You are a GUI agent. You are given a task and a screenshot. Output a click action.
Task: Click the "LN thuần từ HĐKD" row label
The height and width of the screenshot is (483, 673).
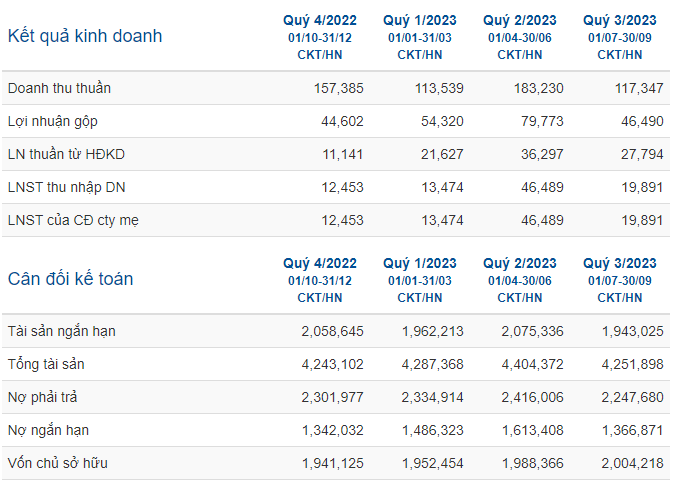pyautogui.click(x=66, y=154)
